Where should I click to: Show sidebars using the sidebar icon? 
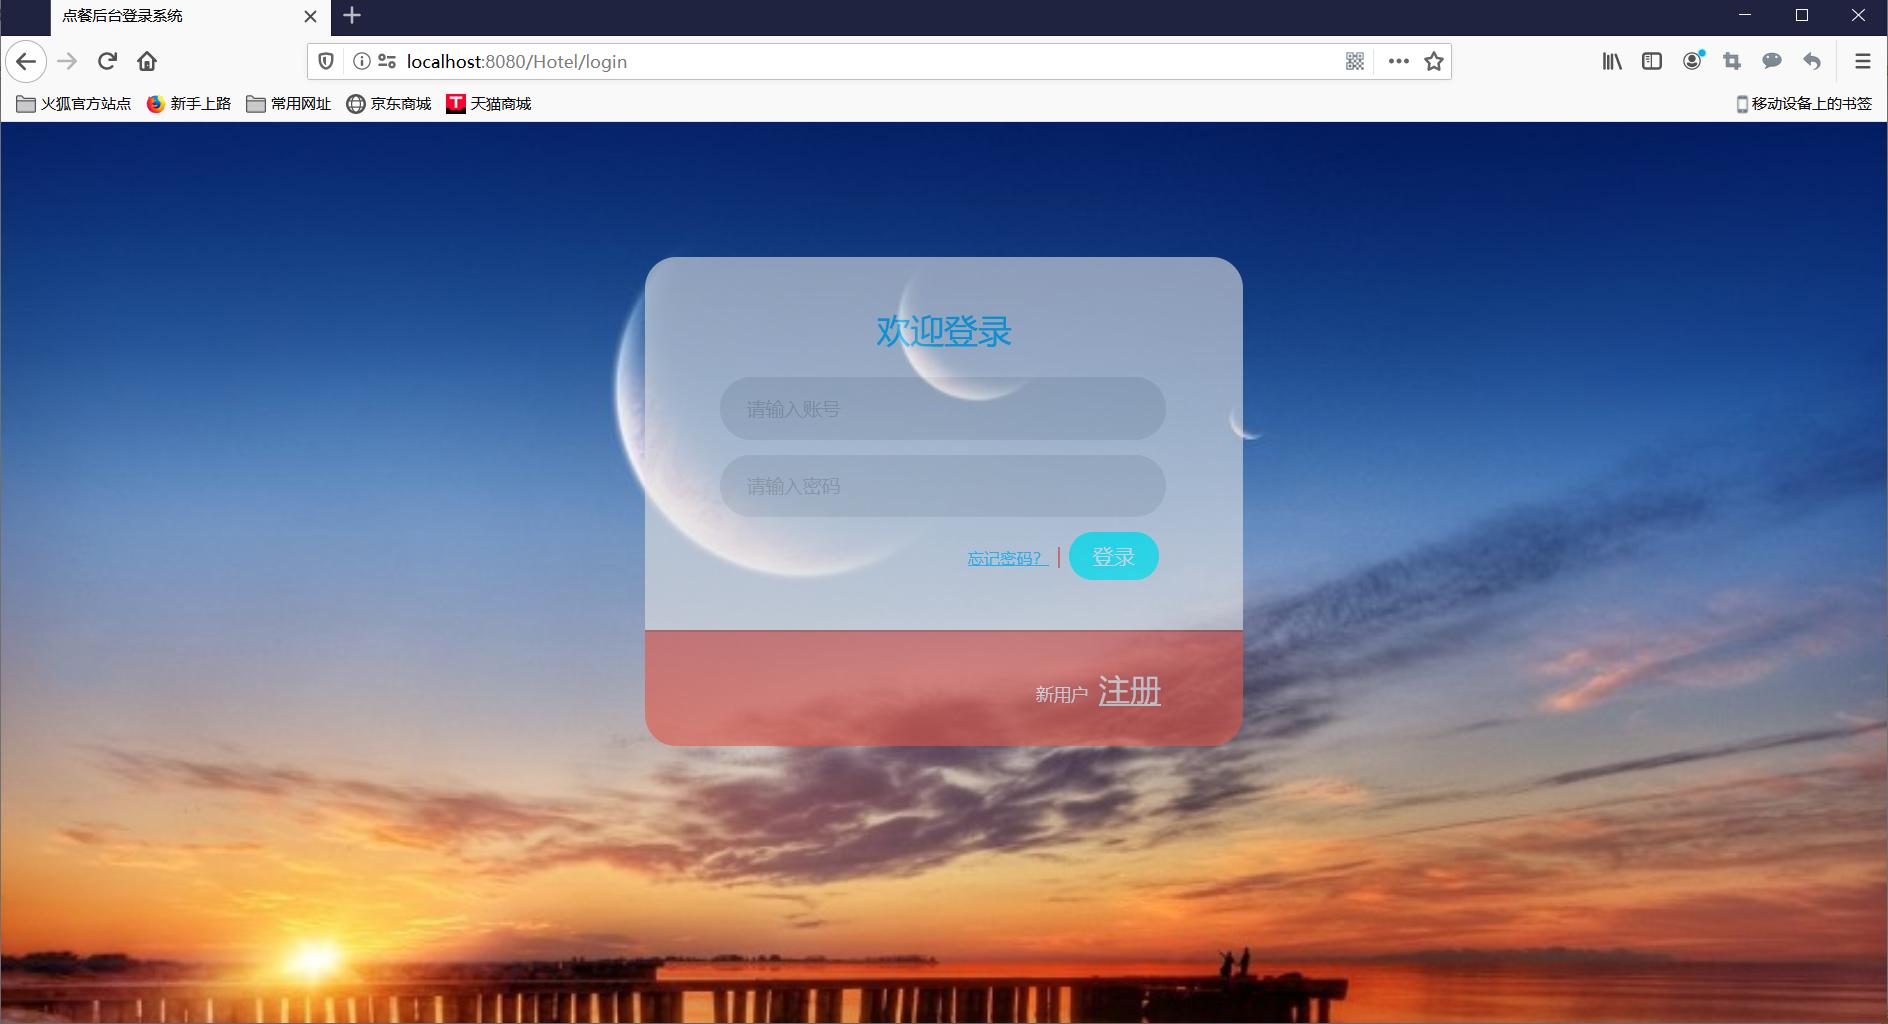(x=1652, y=61)
